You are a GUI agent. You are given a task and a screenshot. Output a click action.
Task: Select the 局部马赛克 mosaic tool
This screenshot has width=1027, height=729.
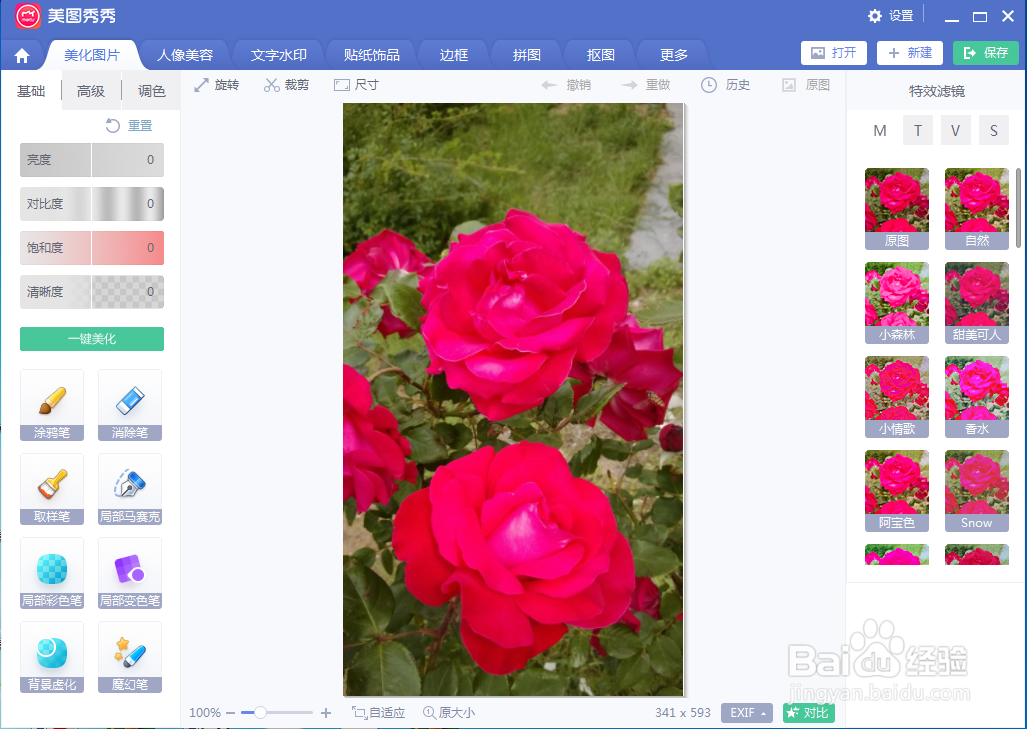[x=130, y=489]
